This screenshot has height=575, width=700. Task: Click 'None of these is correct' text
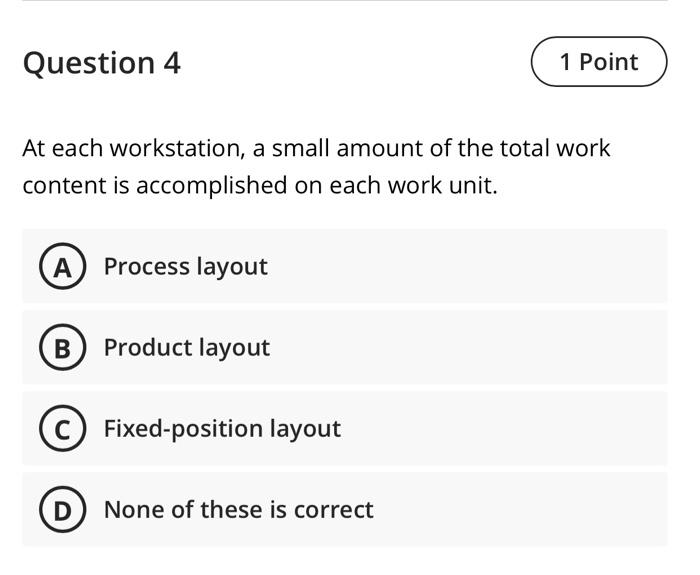click(x=238, y=510)
